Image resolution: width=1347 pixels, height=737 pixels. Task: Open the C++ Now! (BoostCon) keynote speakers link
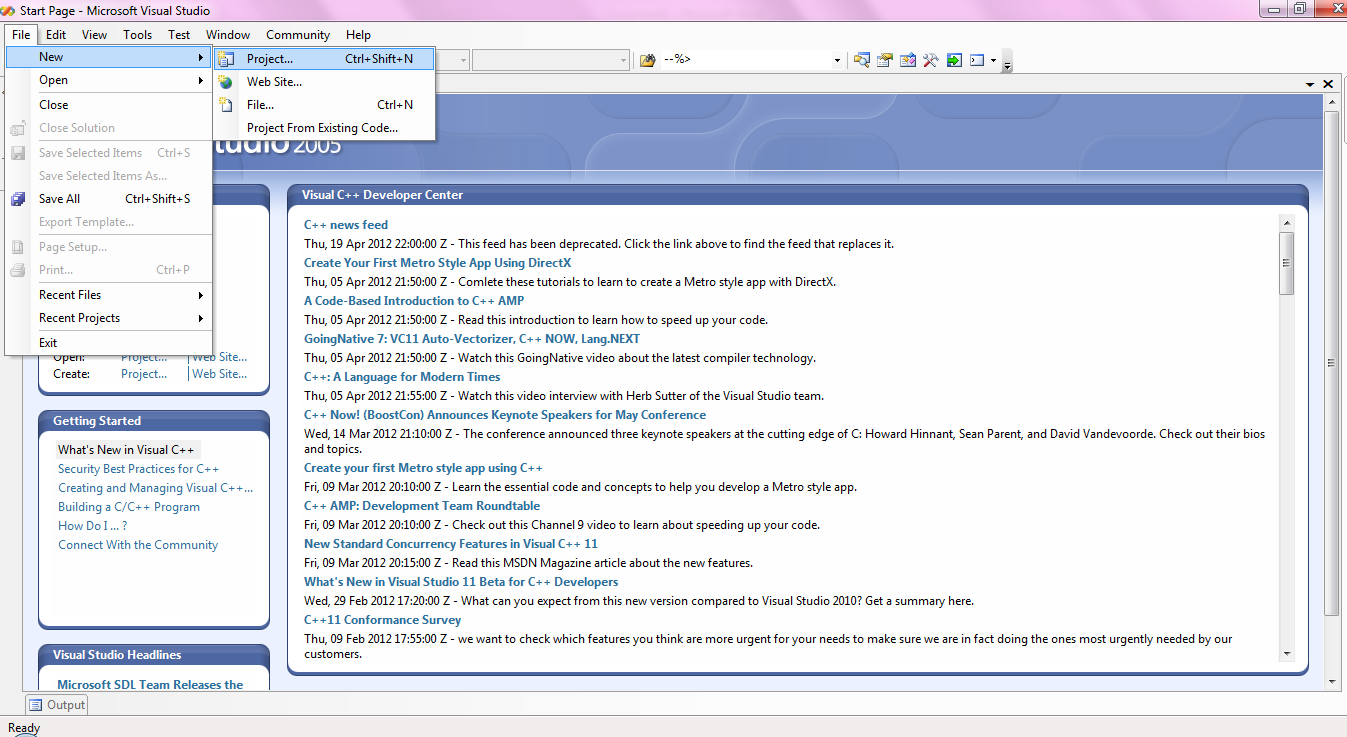click(505, 415)
